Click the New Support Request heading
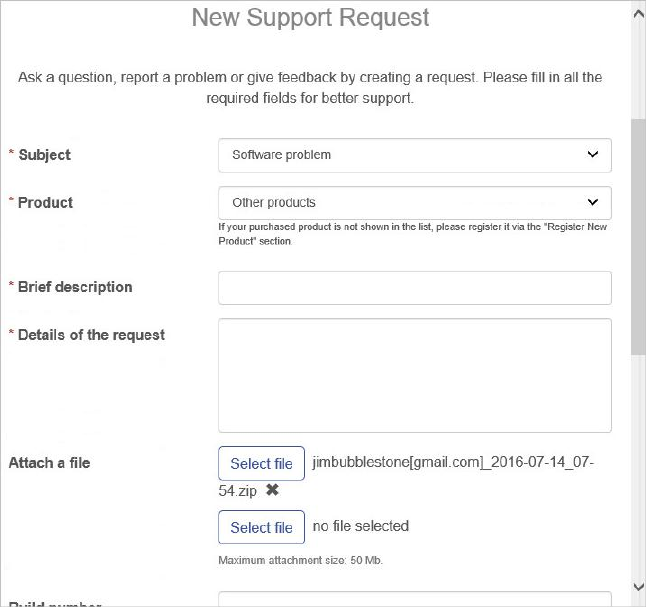 (311, 18)
